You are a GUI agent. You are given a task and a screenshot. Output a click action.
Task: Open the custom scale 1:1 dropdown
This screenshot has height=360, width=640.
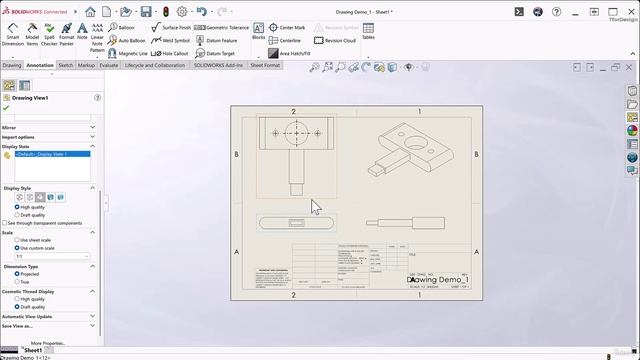tap(52, 256)
